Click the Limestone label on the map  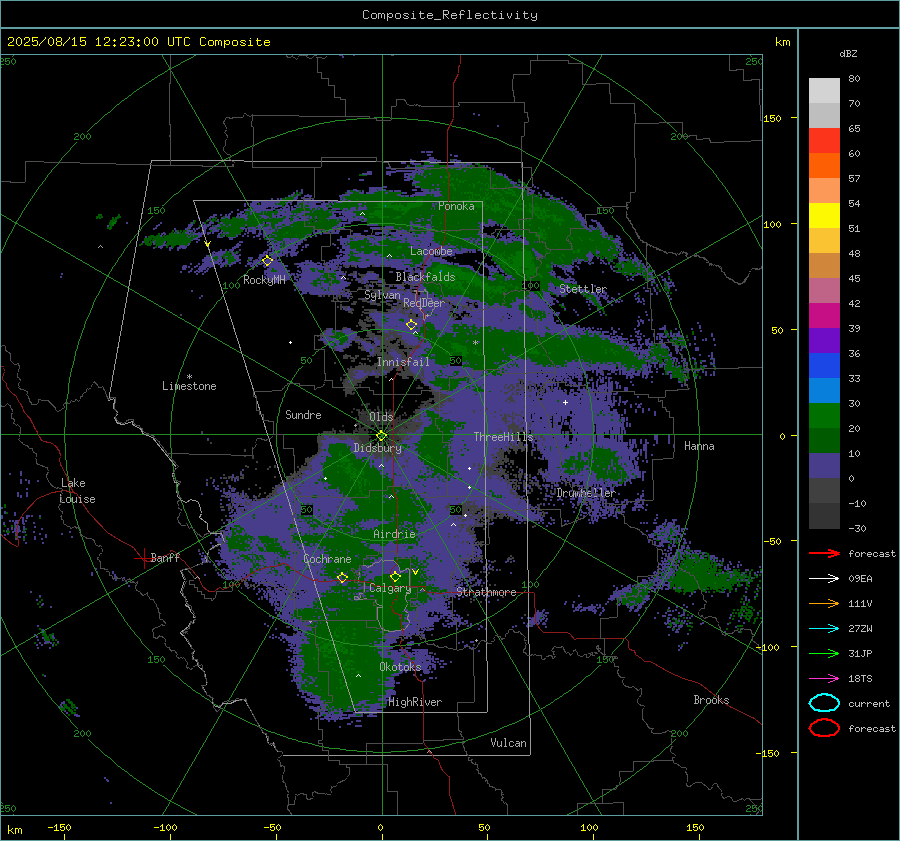pos(189,386)
